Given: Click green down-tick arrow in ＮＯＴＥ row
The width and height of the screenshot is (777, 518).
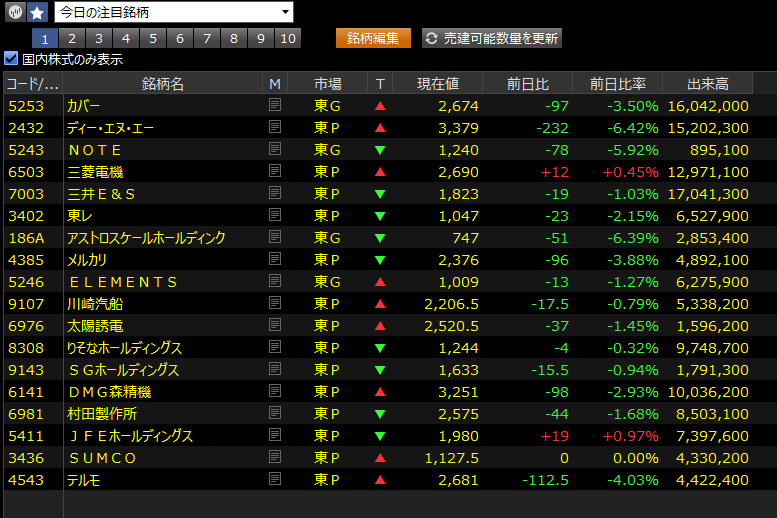Looking at the screenshot, I should click(x=380, y=150).
